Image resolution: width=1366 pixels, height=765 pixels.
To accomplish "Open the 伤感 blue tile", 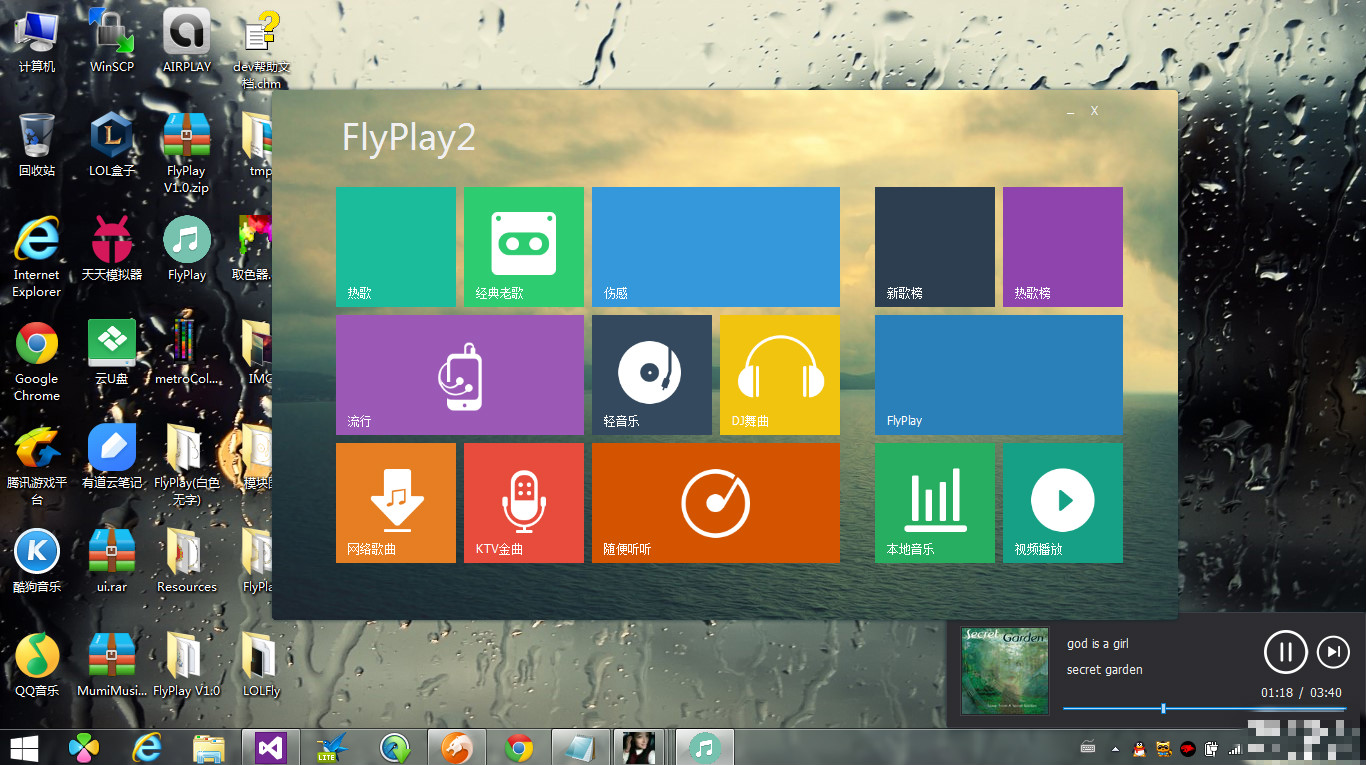I will click(x=715, y=247).
